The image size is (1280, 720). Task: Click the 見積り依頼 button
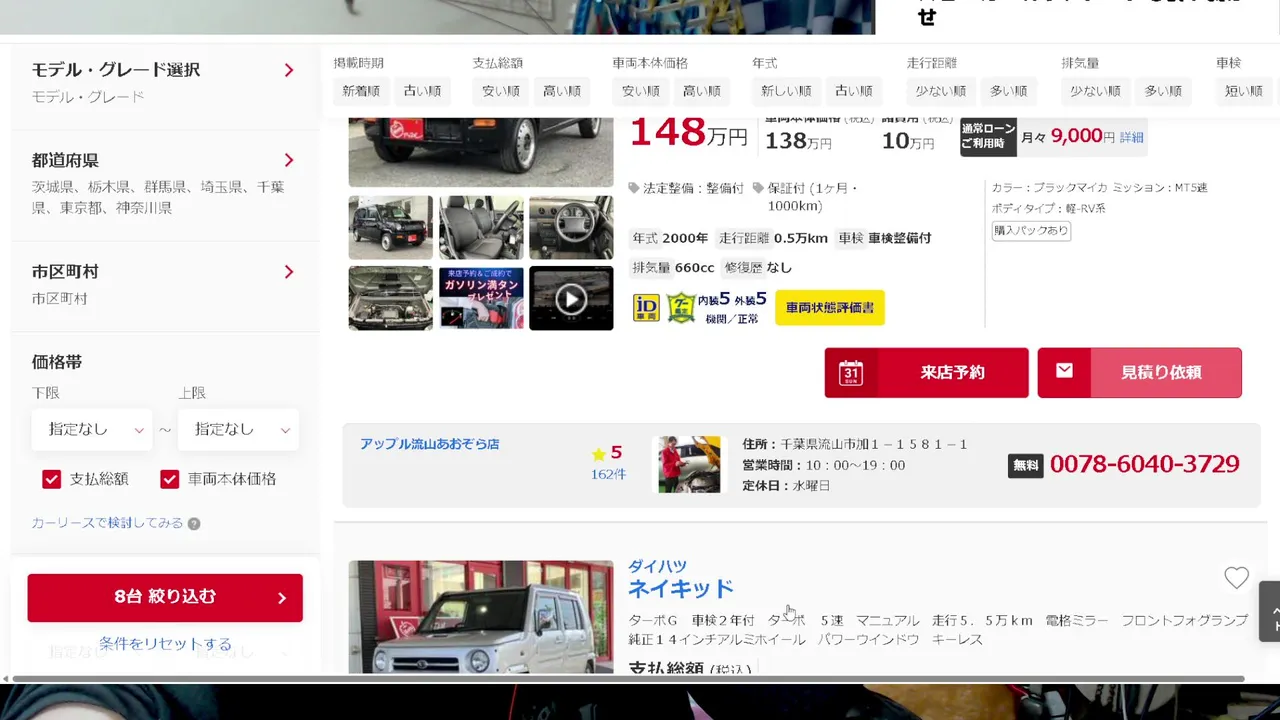(1140, 373)
